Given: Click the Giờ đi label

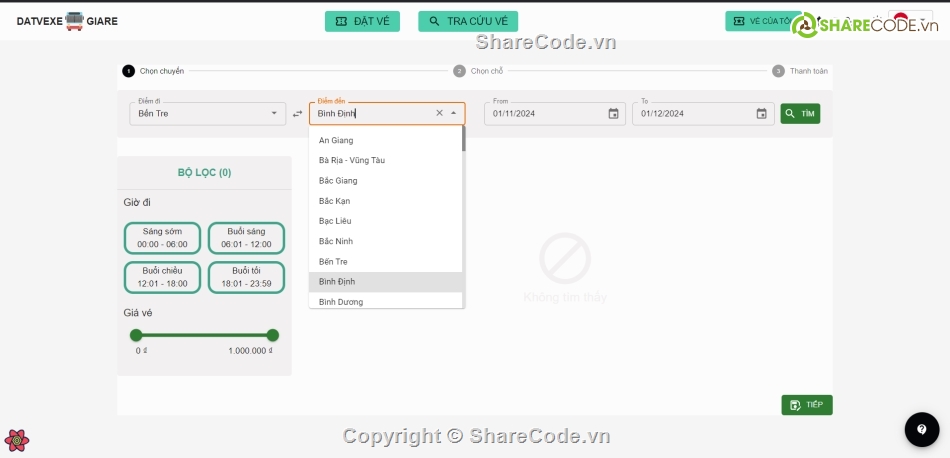Looking at the screenshot, I should (137, 202).
